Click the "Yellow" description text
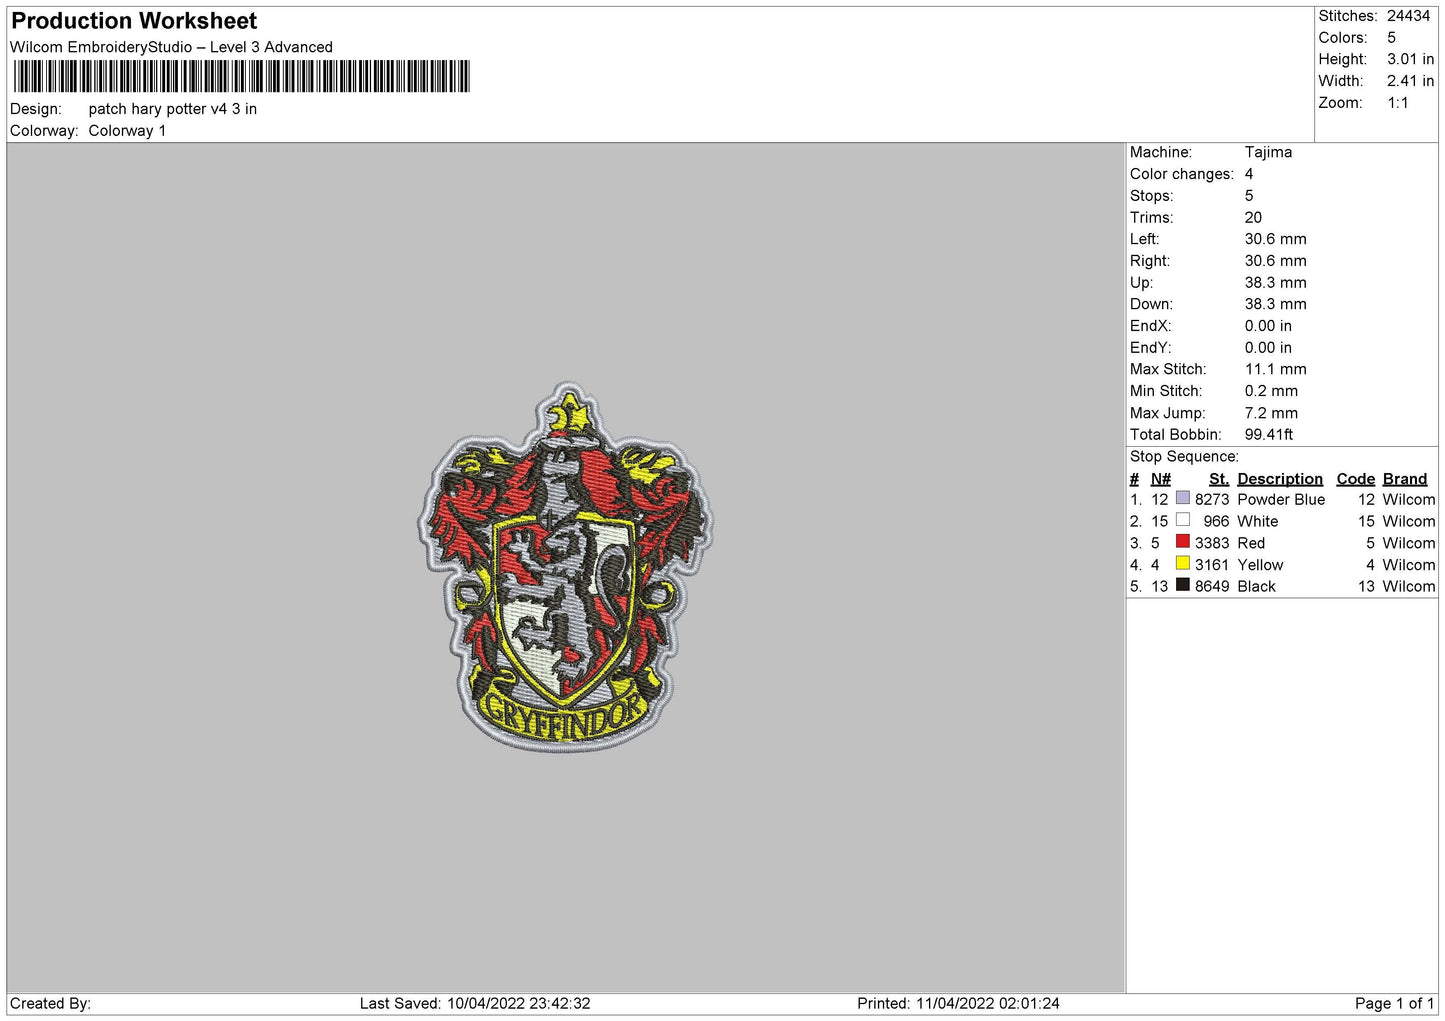Screen dimensions: 1445x1021 [1260, 565]
